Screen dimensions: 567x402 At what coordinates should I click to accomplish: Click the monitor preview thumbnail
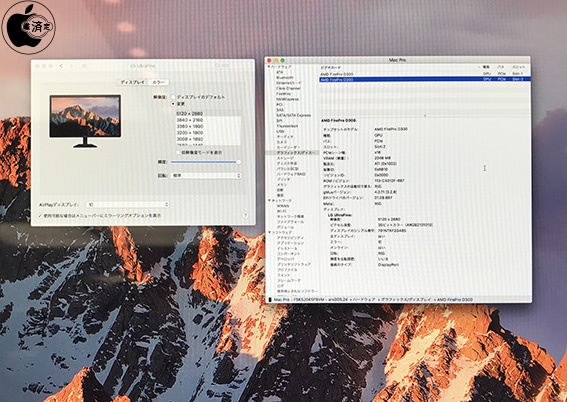85,121
